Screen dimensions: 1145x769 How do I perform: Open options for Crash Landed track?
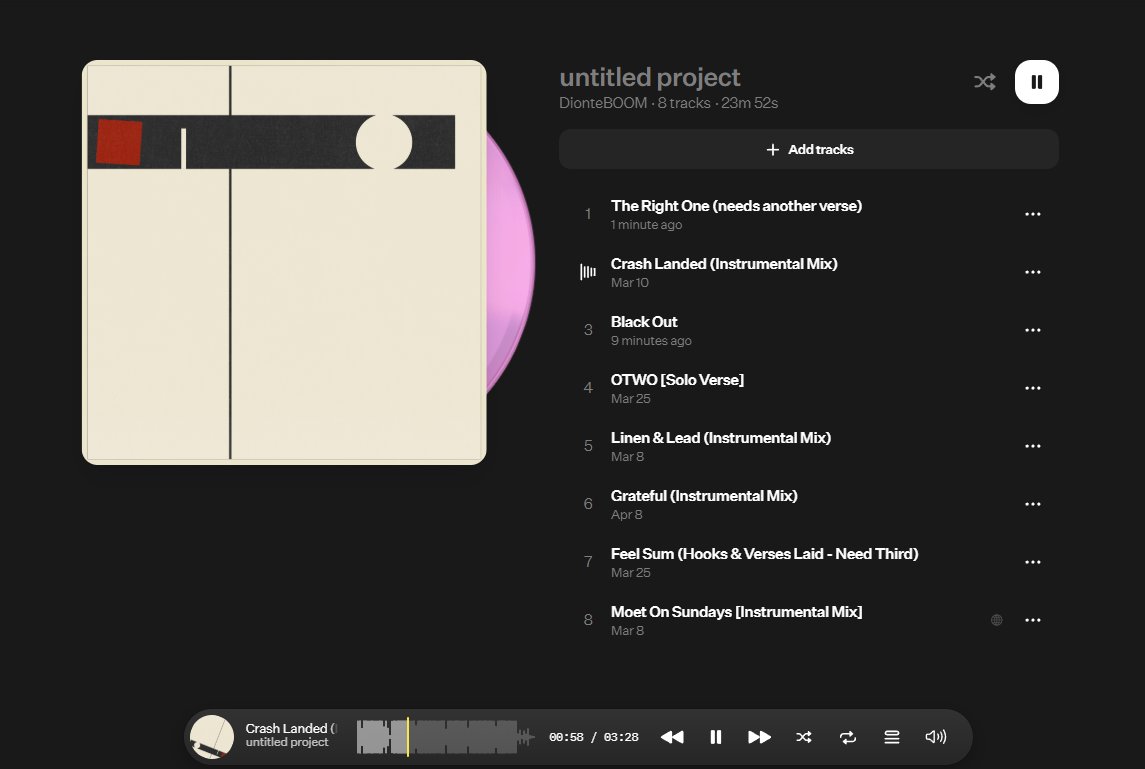[1033, 272]
